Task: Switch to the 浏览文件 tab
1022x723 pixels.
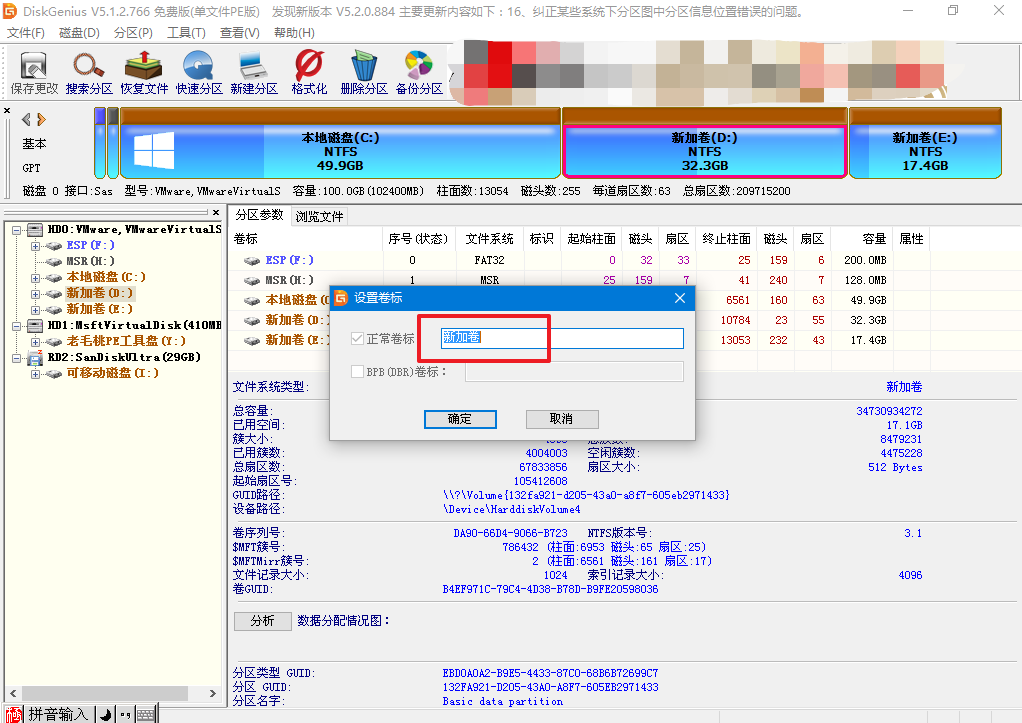Action: click(319, 216)
